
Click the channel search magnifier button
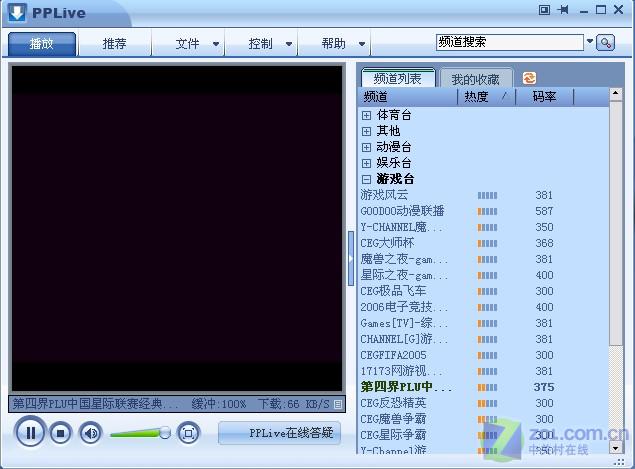point(605,43)
